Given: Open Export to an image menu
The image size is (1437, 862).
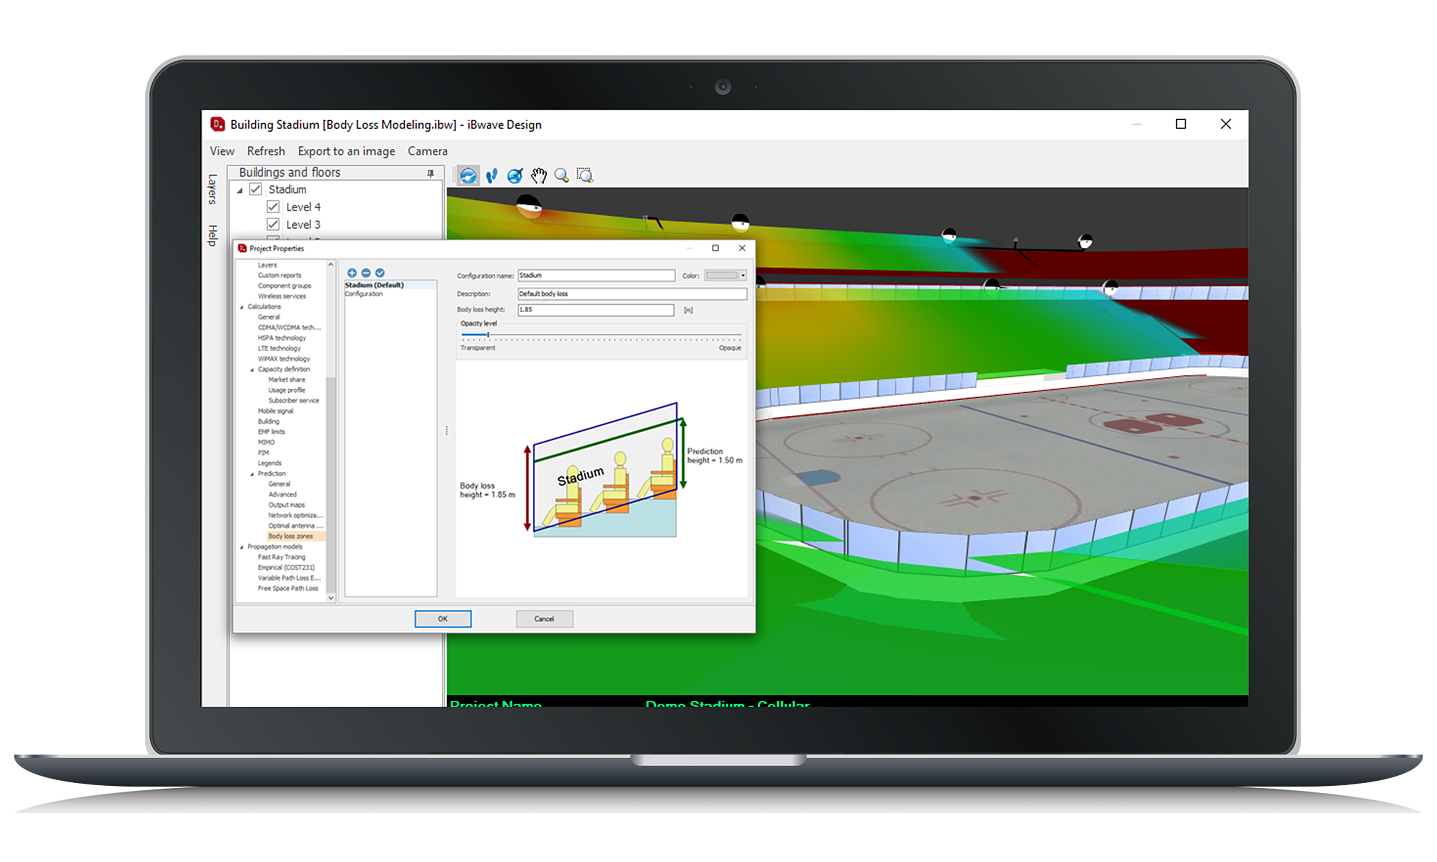Looking at the screenshot, I should point(346,151).
